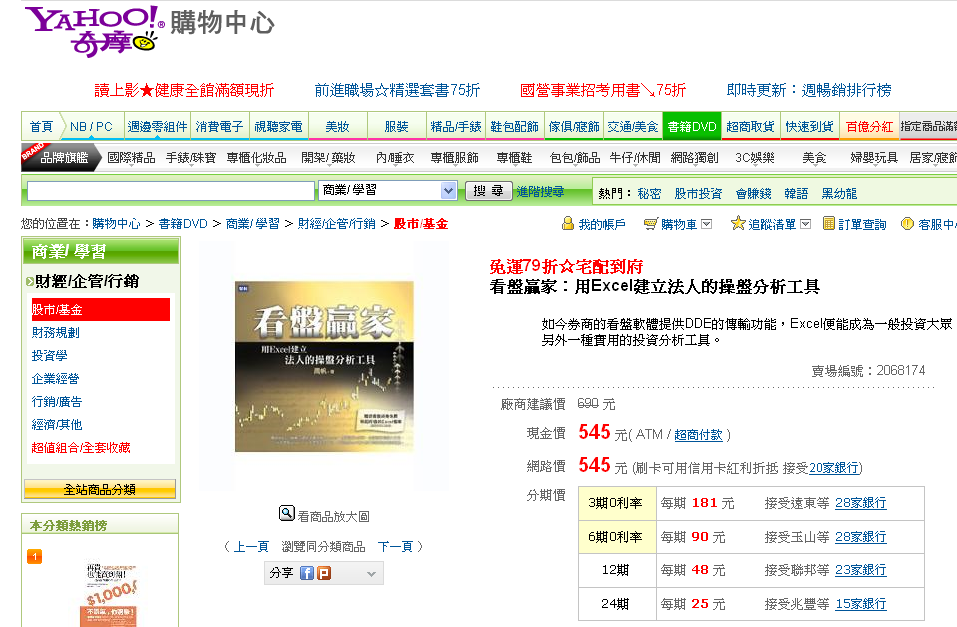This screenshot has height=627, width=957.
Task: Open the promo 即時更新:週暢銷排行榜
Action: [x=809, y=90]
